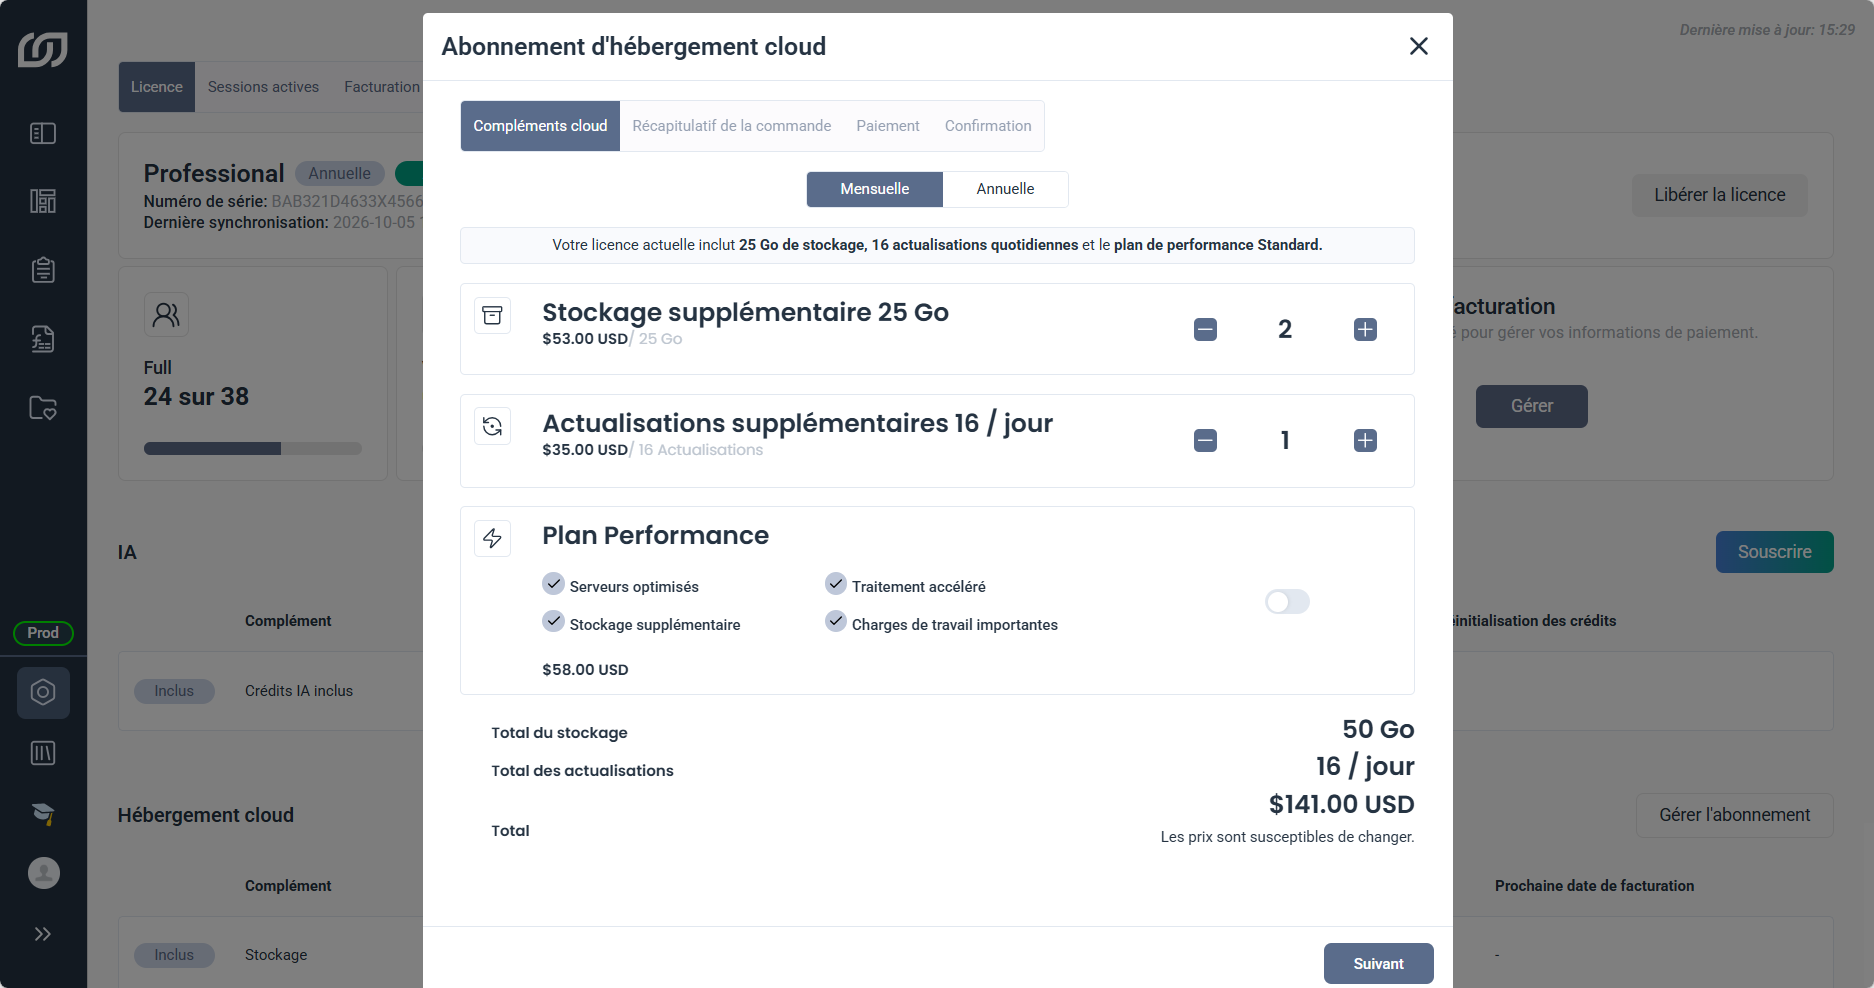This screenshot has height=988, width=1874.
Task: Close the cloud hosting subscription dialog
Action: click(x=1418, y=46)
